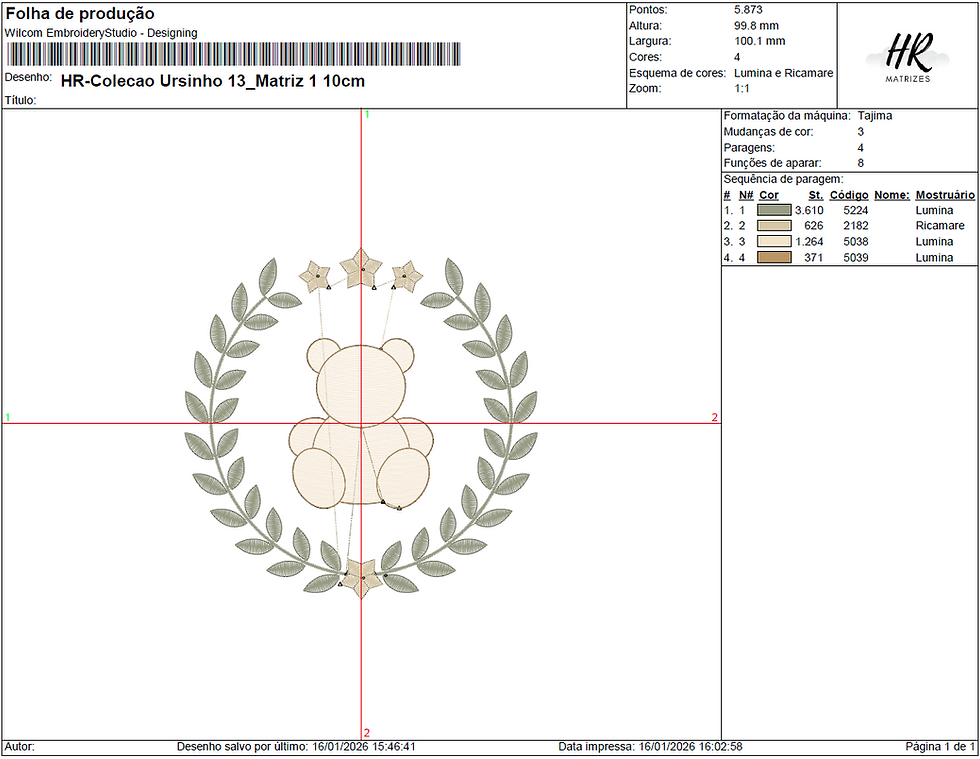Click the "Esquema de cores:" label
980x759 pixels.
pyautogui.click(x=678, y=73)
